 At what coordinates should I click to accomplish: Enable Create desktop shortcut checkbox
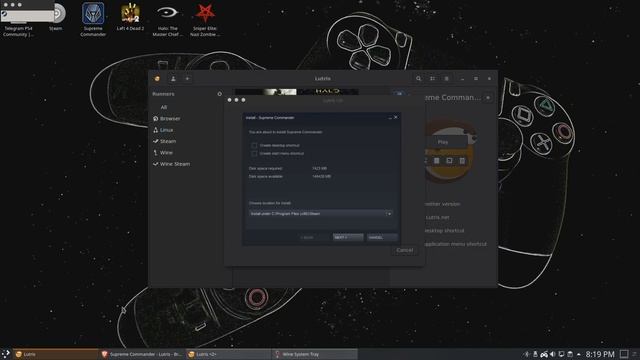point(254,145)
